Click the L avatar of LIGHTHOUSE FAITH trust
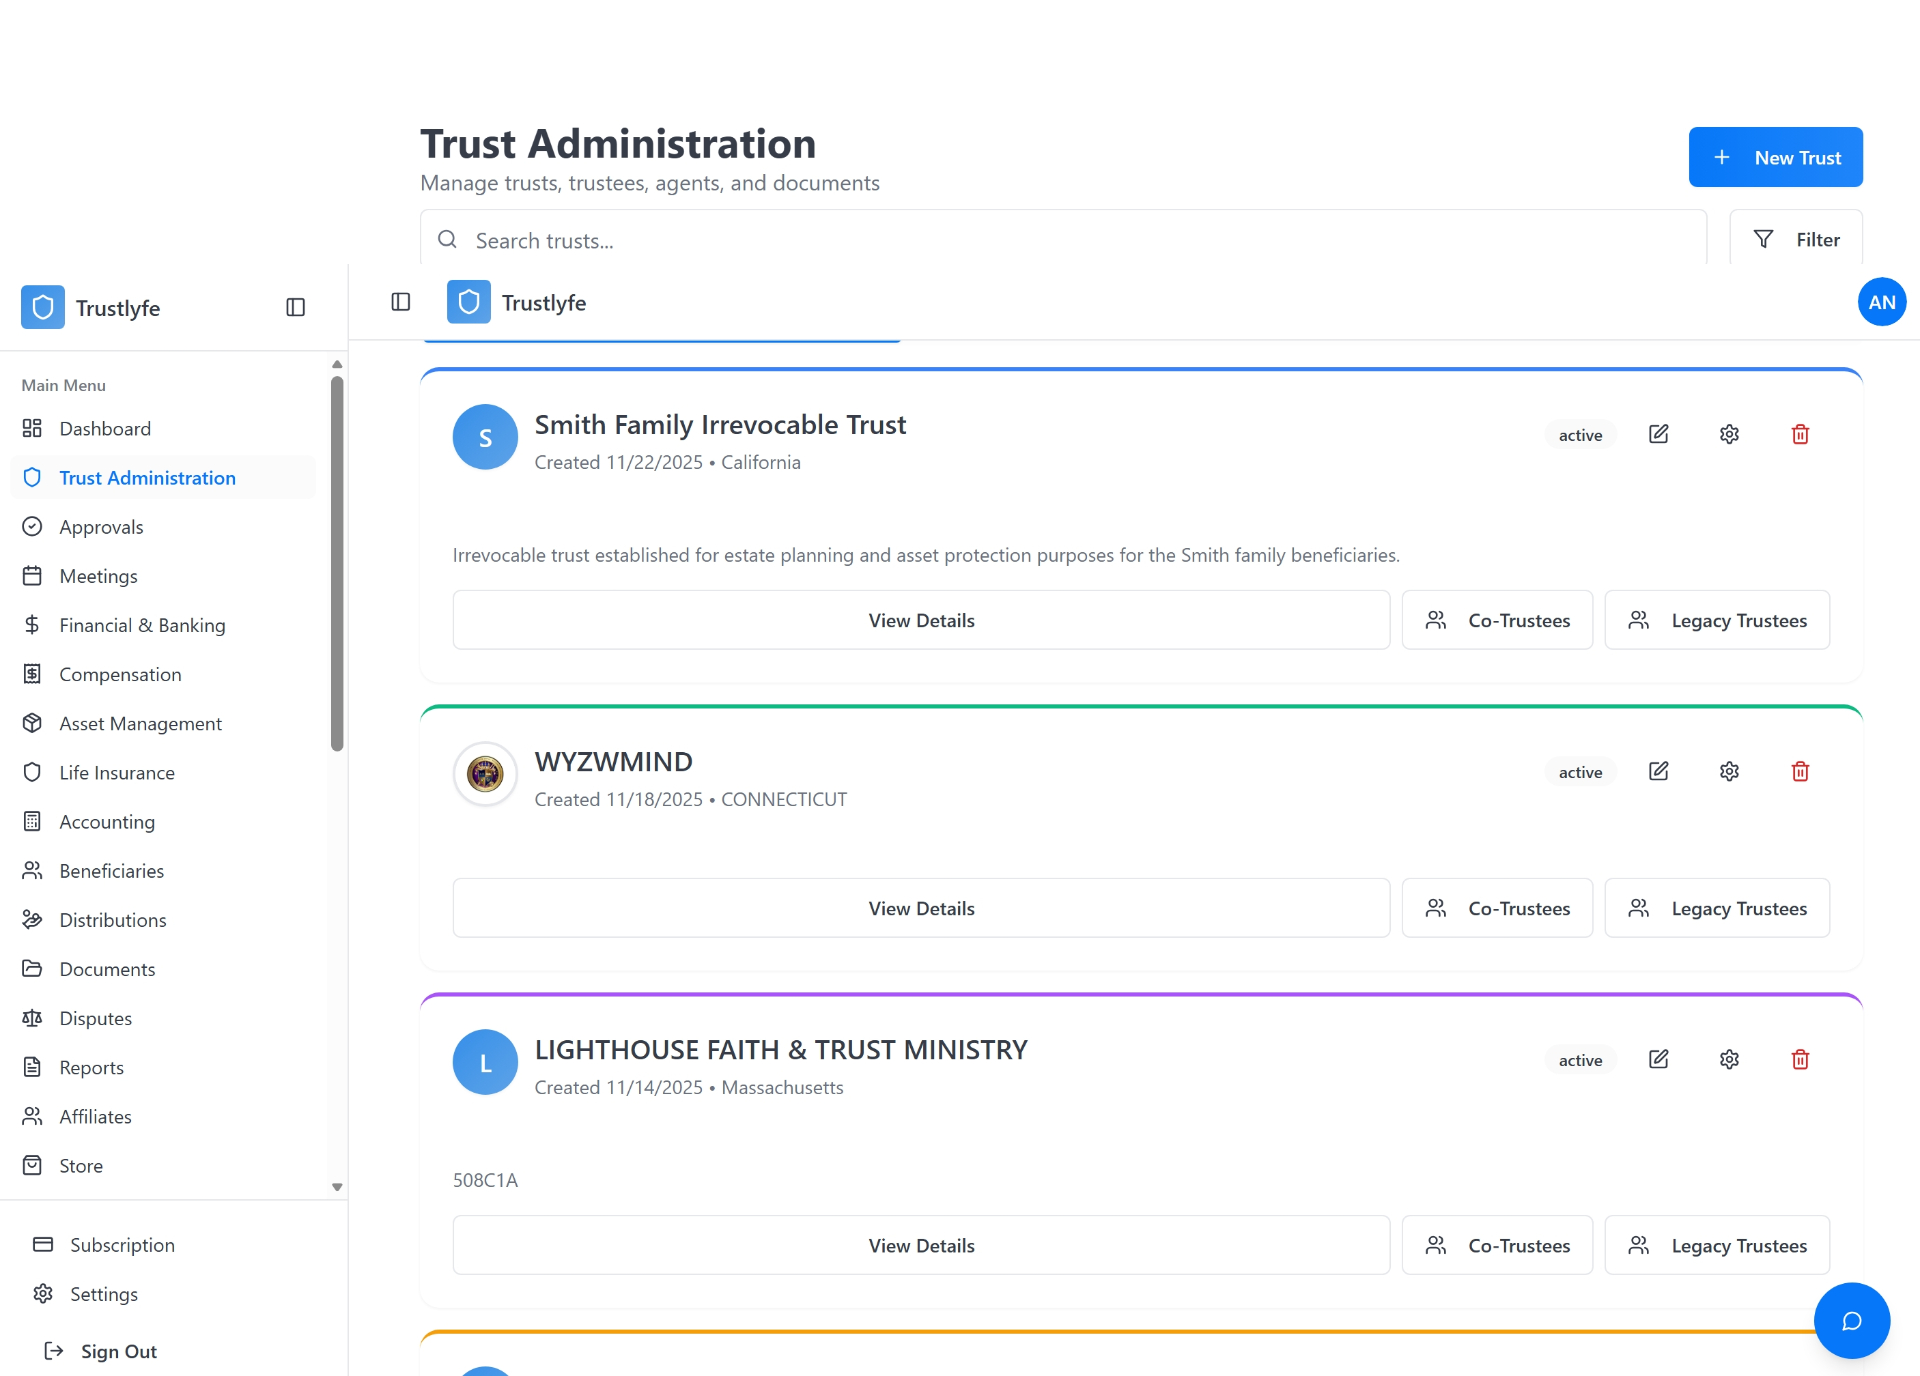This screenshot has width=1920, height=1376. [x=485, y=1062]
